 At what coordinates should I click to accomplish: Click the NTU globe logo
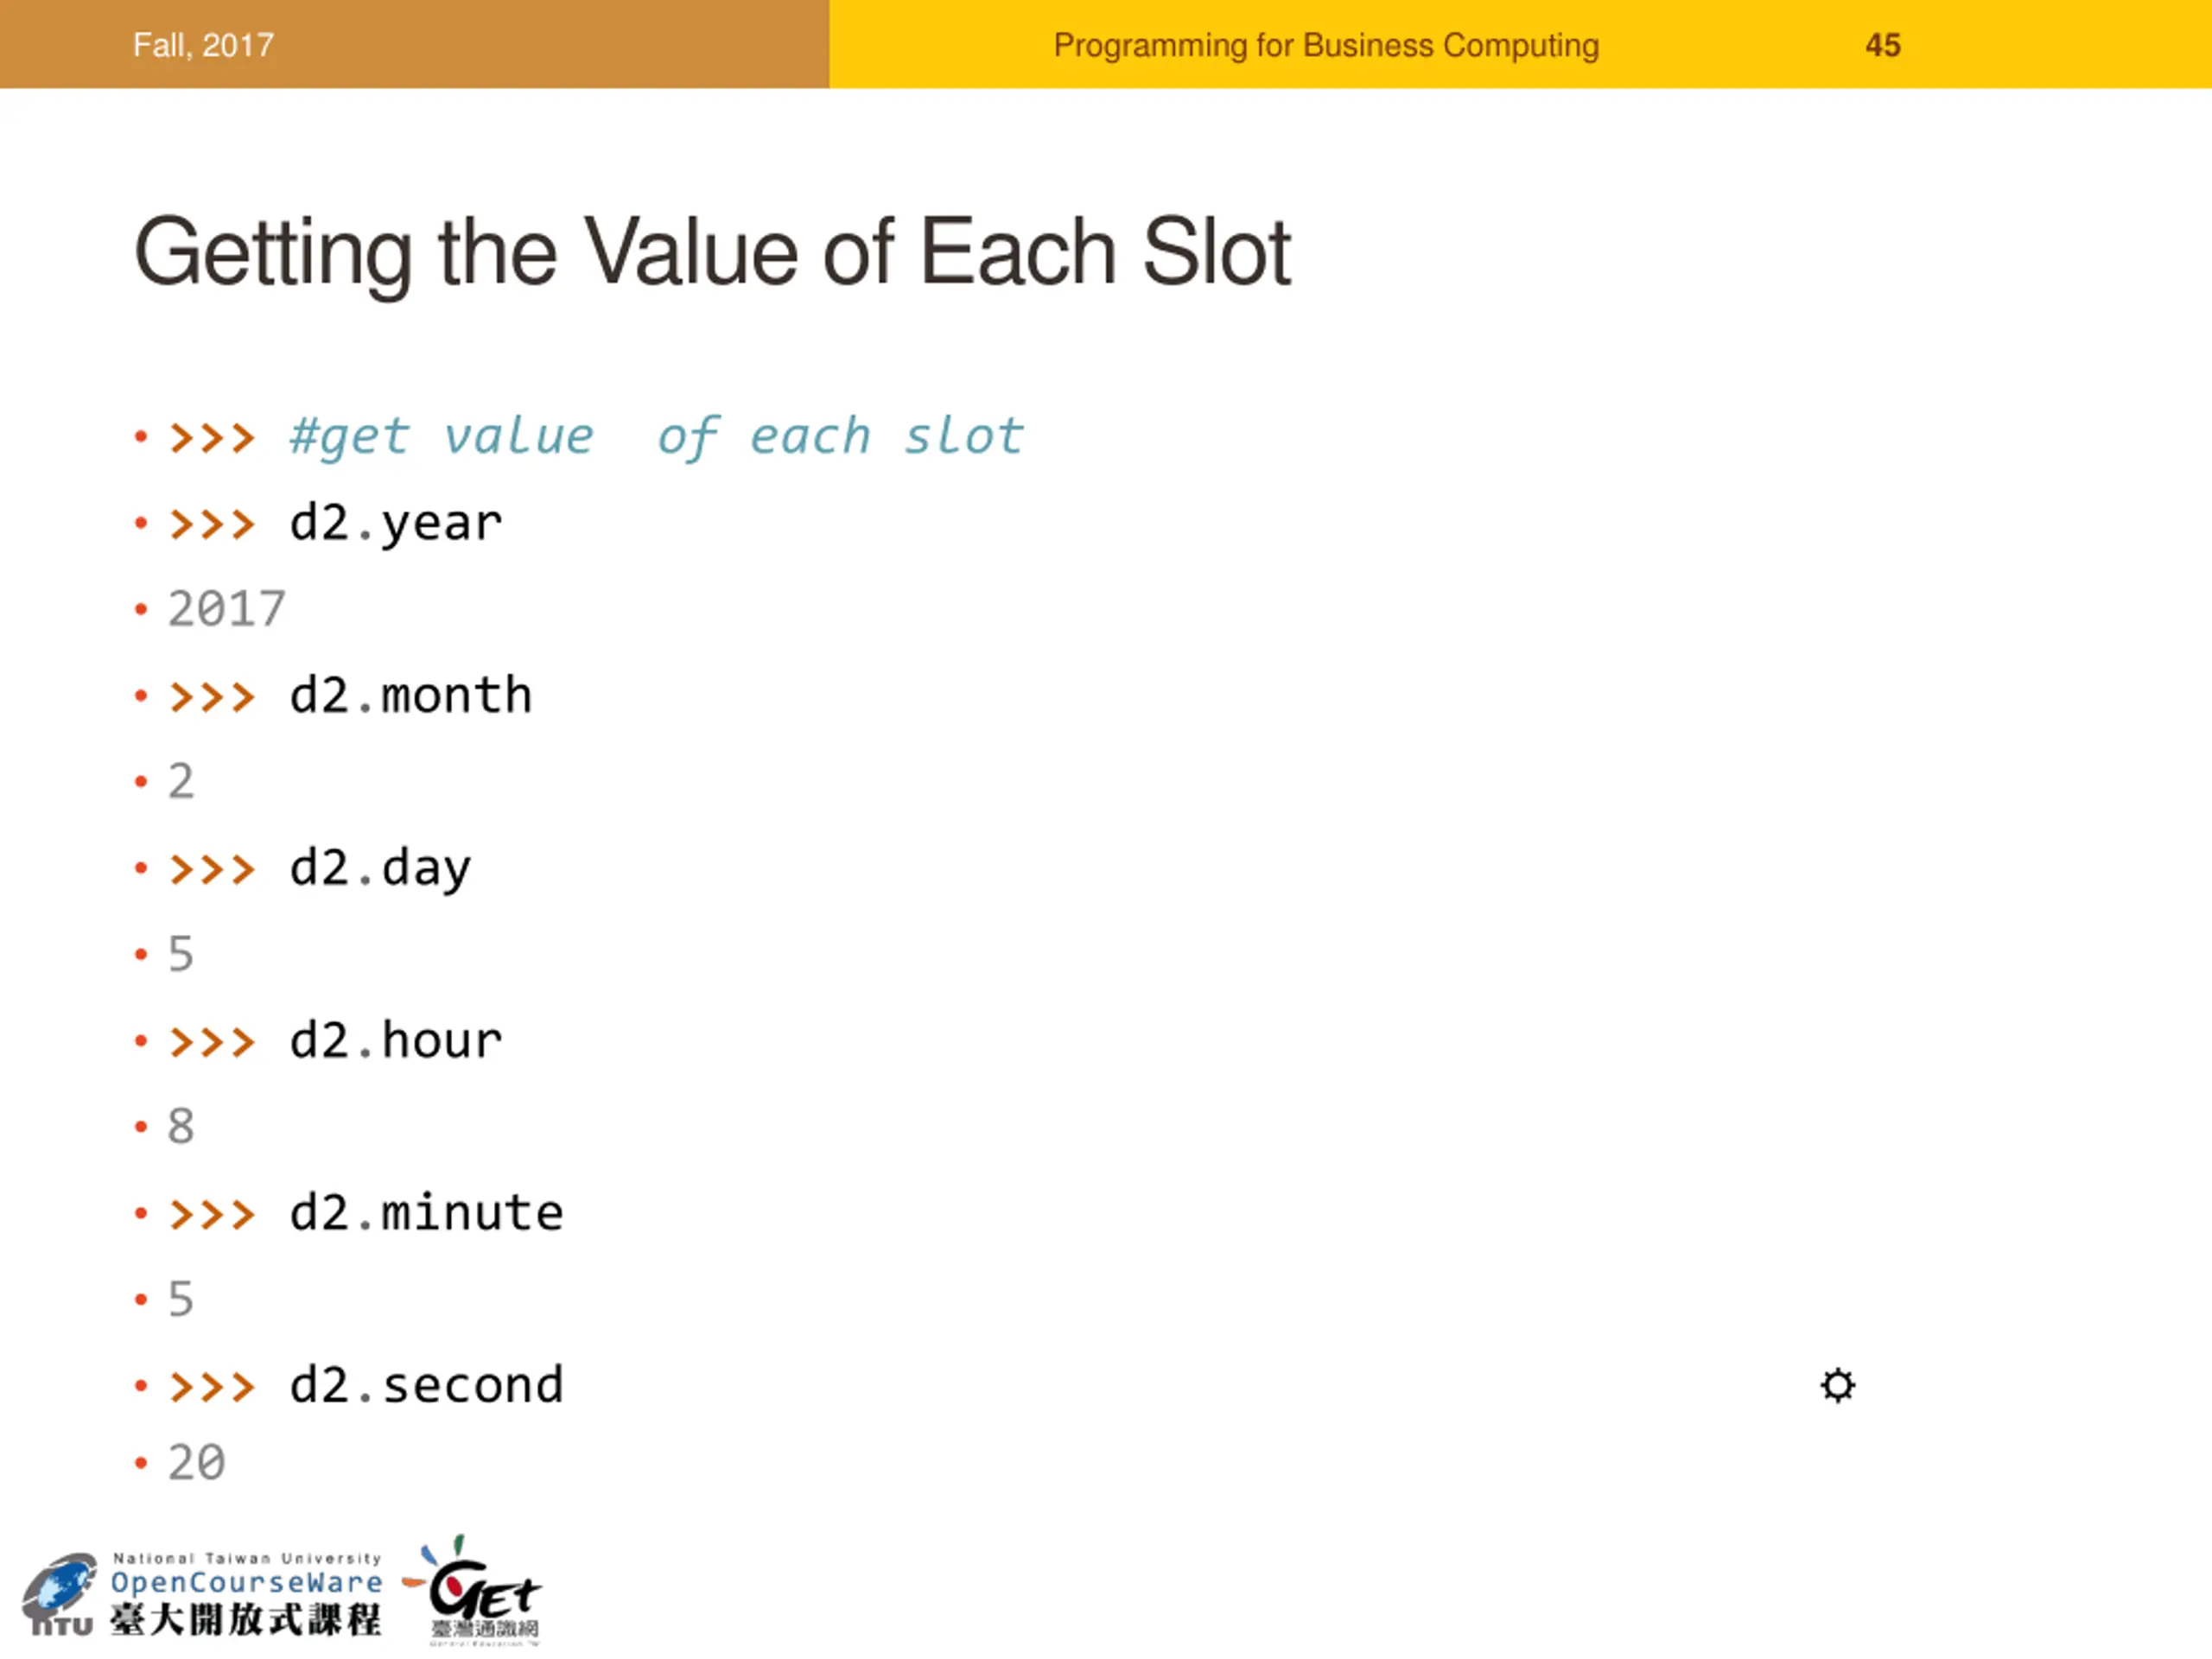59,1594
